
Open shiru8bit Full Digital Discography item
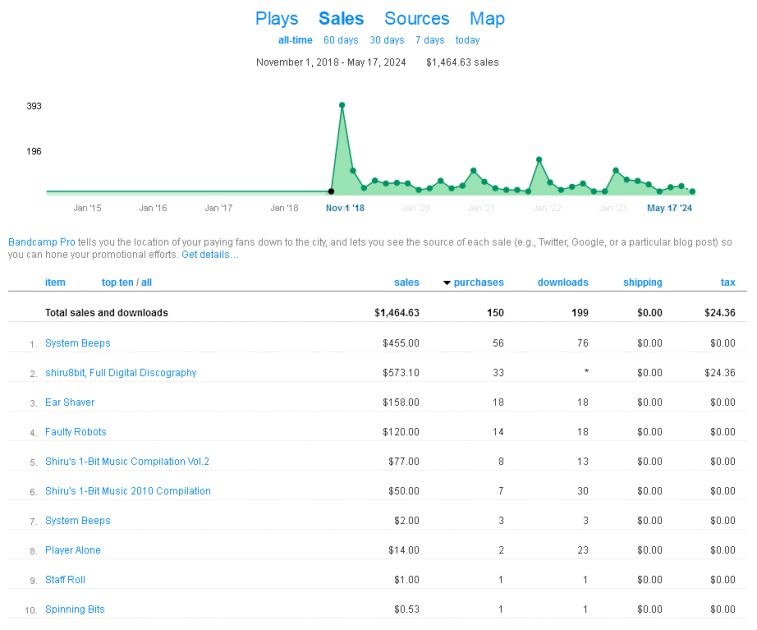tap(121, 373)
